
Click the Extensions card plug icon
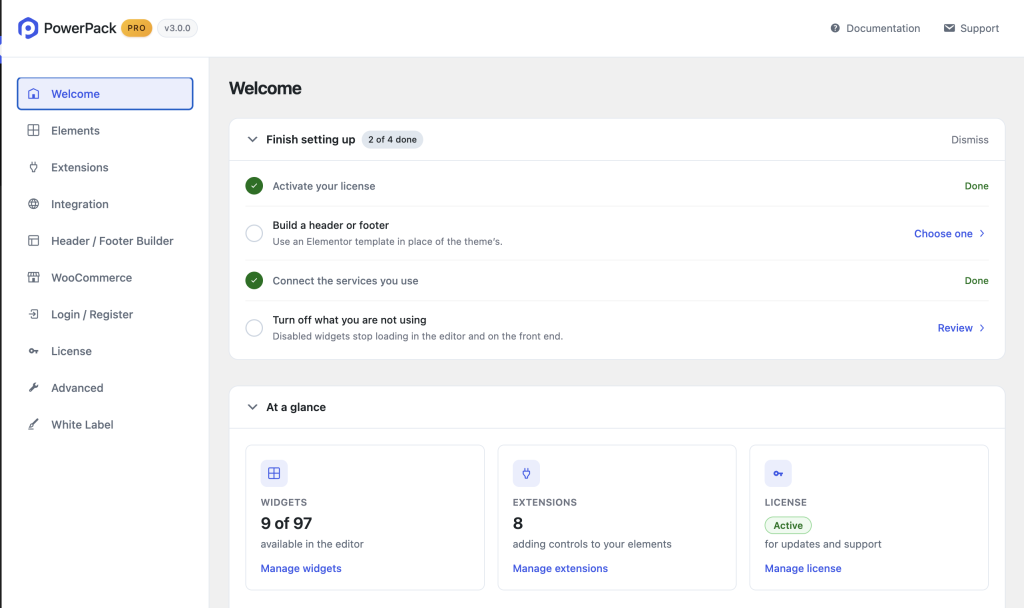(526, 473)
